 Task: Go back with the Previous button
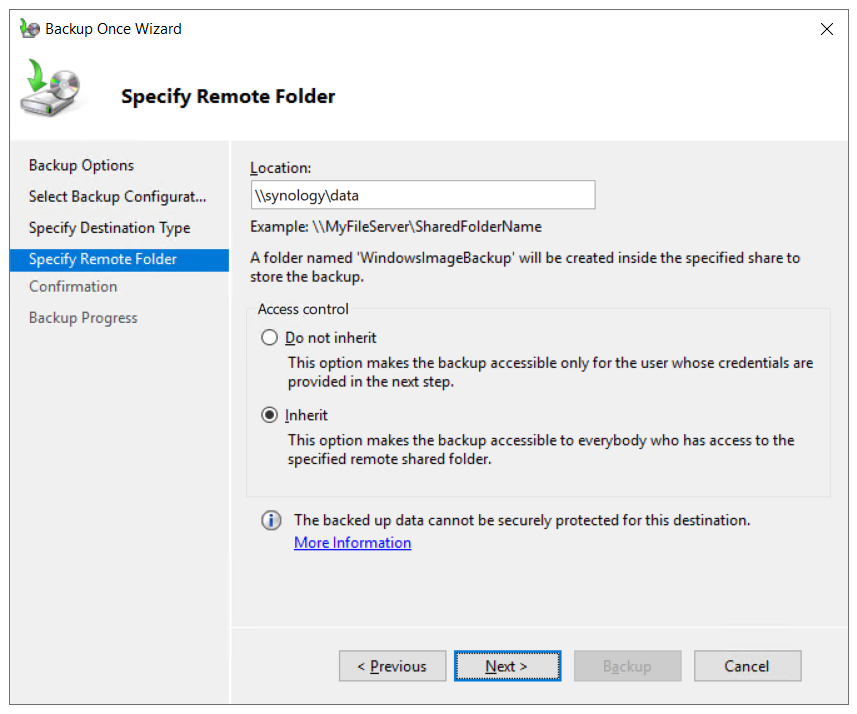click(393, 666)
